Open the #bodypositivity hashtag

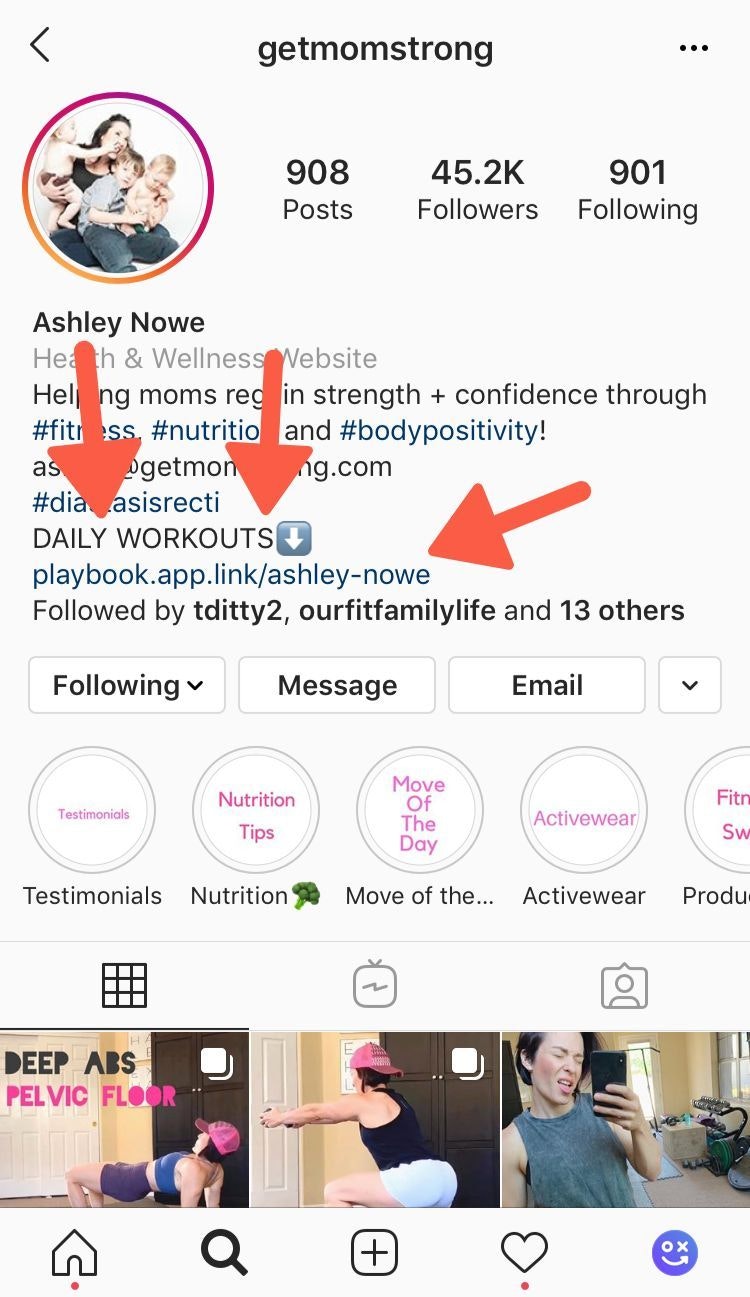[440, 431]
